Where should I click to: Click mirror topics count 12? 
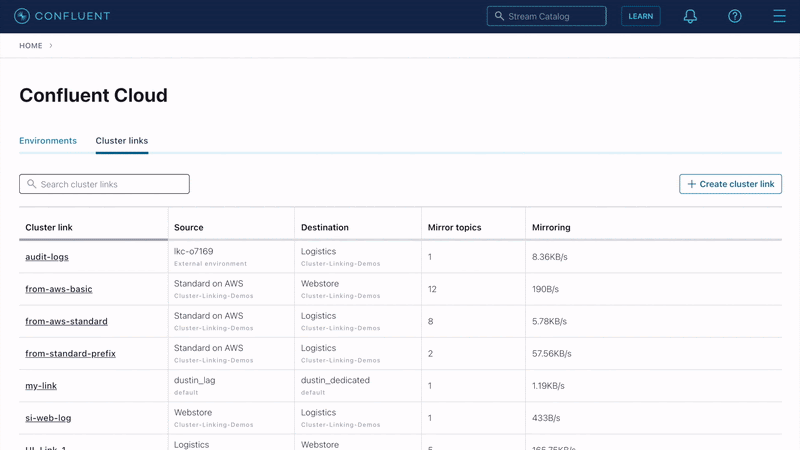coord(432,289)
